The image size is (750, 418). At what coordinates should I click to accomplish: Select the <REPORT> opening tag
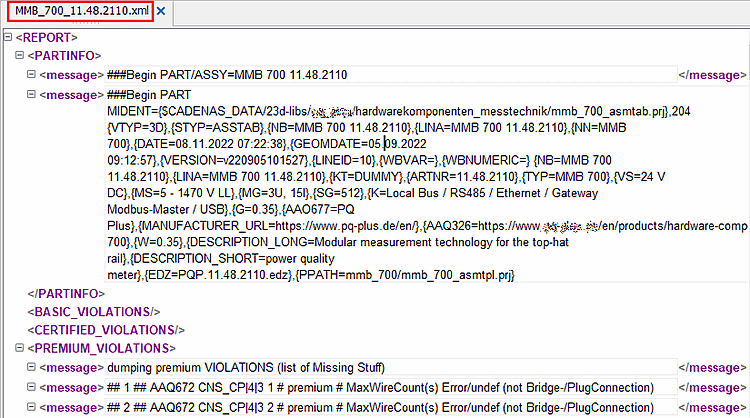pyautogui.click(x=46, y=37)
